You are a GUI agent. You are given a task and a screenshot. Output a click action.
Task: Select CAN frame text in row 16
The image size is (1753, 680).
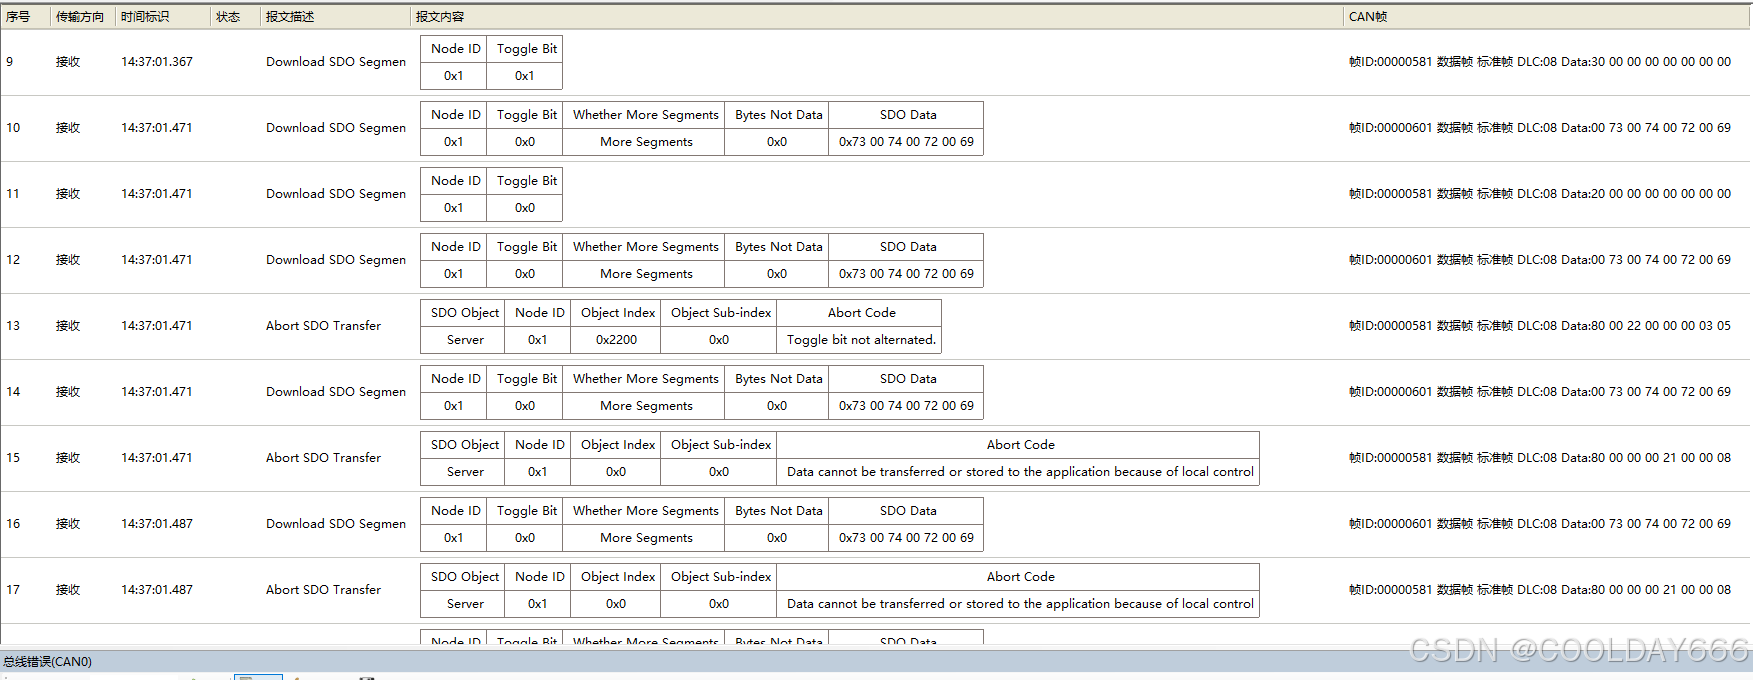(x=1540, y=524)
